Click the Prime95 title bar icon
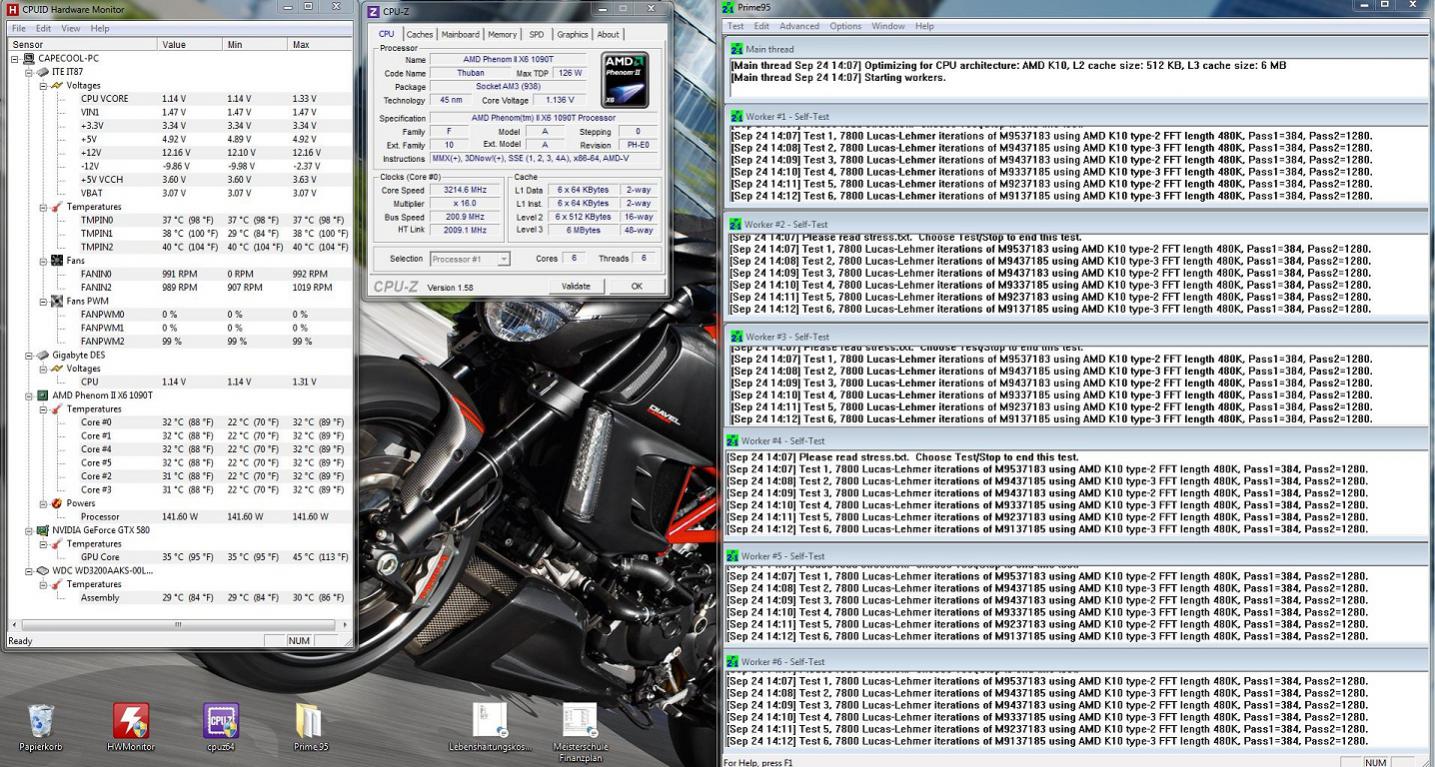Screen dimensions: 1435x767 (728, 9)
